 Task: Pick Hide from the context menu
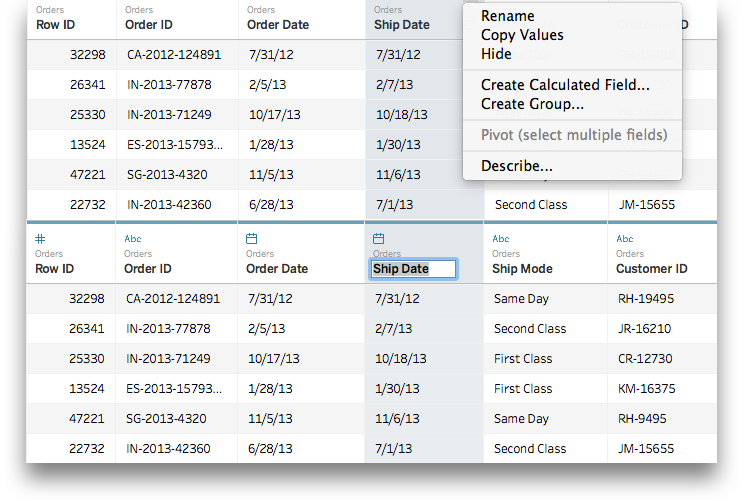[x=496, y=54]
